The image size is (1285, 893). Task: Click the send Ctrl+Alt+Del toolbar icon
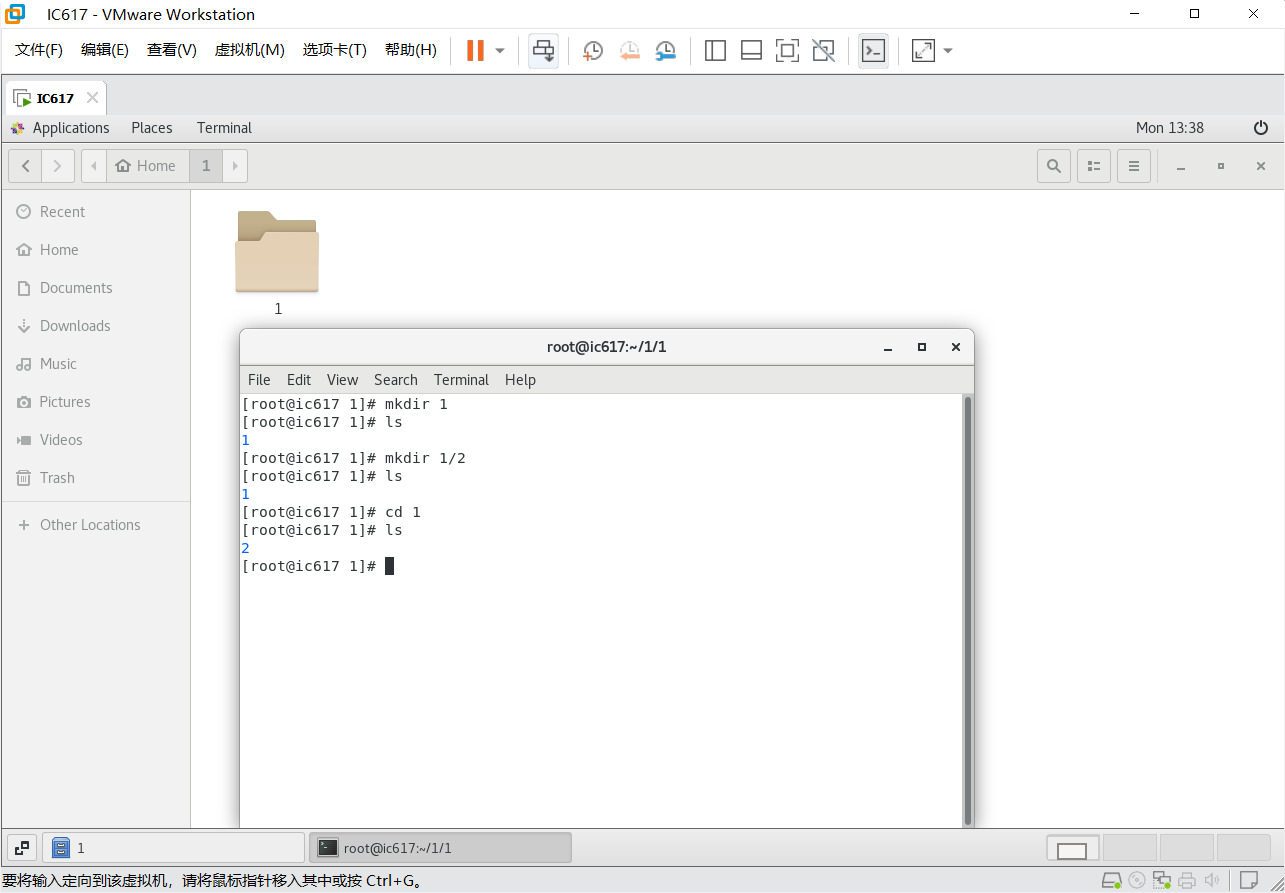(543, 50)
